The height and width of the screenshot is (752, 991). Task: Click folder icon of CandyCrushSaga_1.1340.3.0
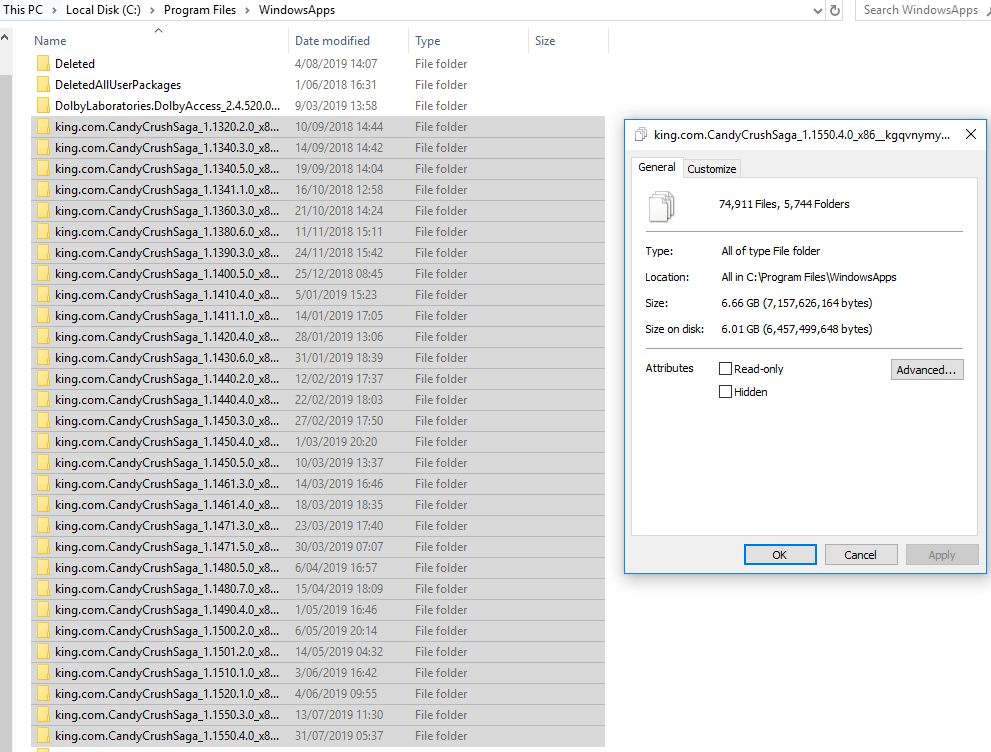(x=43, y=148)
